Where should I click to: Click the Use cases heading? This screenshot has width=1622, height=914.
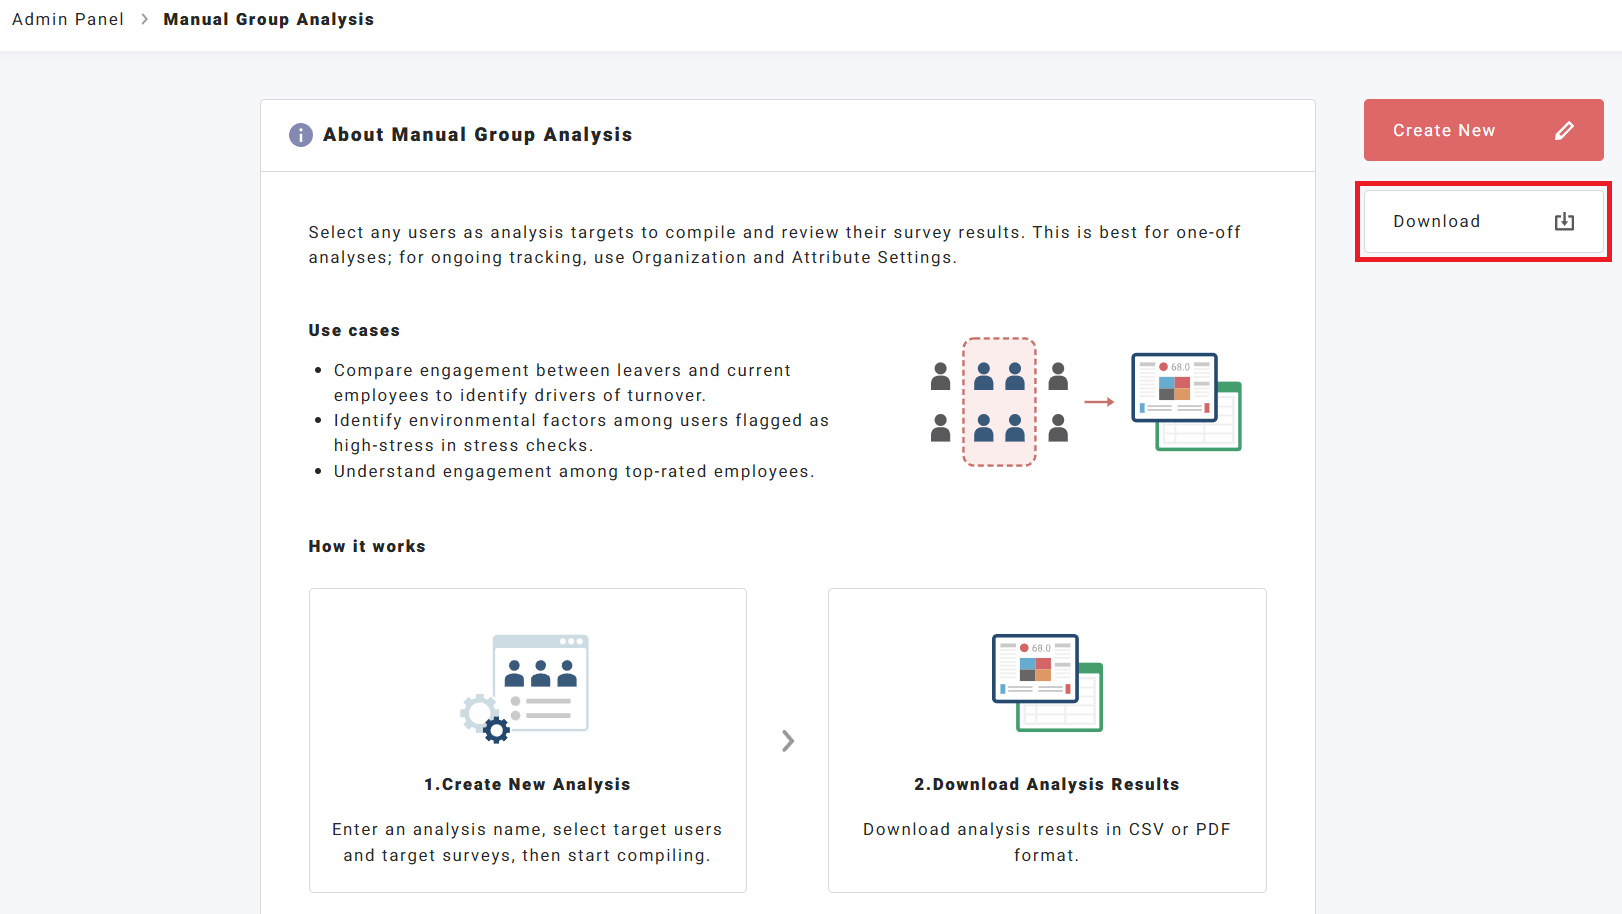[354, 330]
